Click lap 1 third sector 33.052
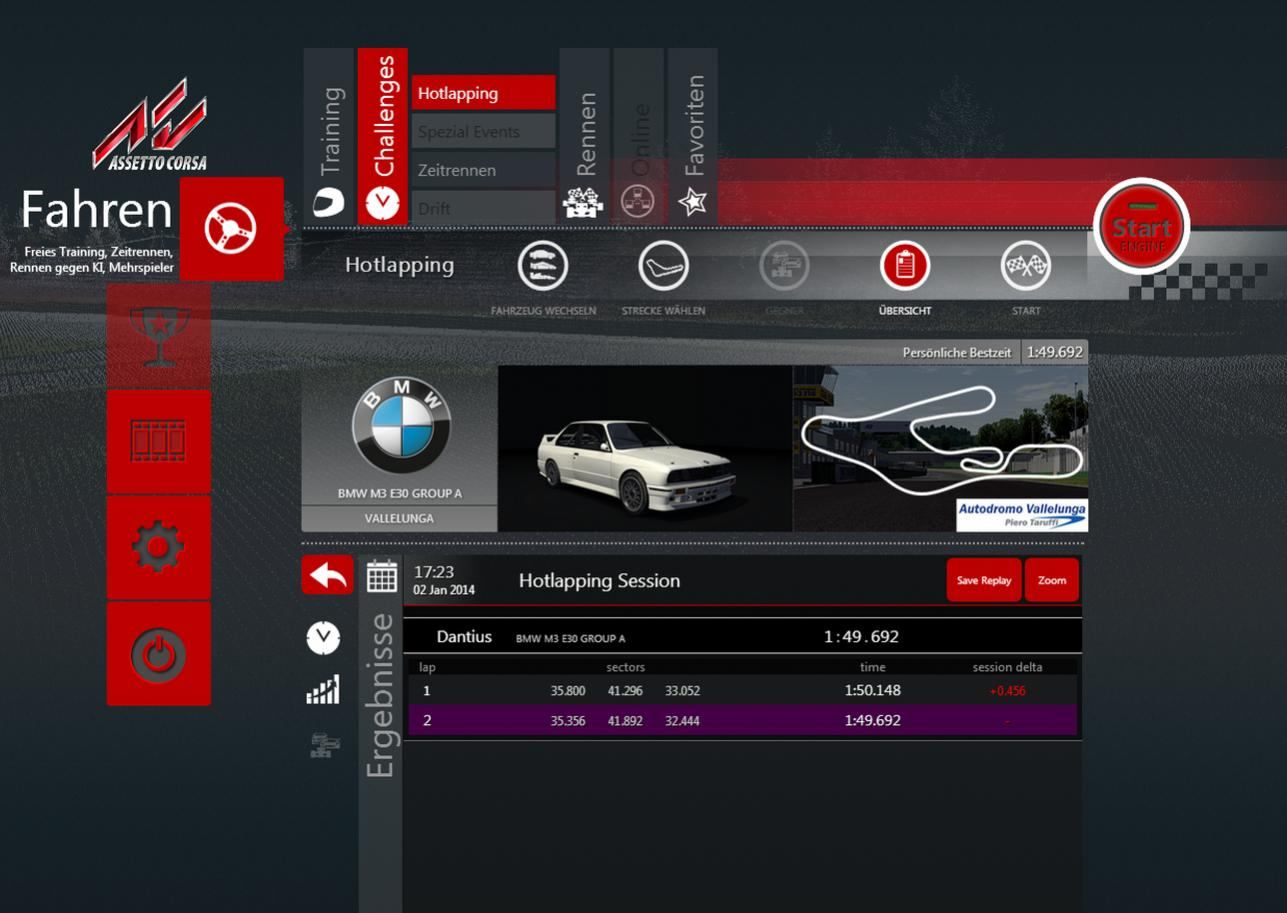1287x913 pixels. click(682, 691)
